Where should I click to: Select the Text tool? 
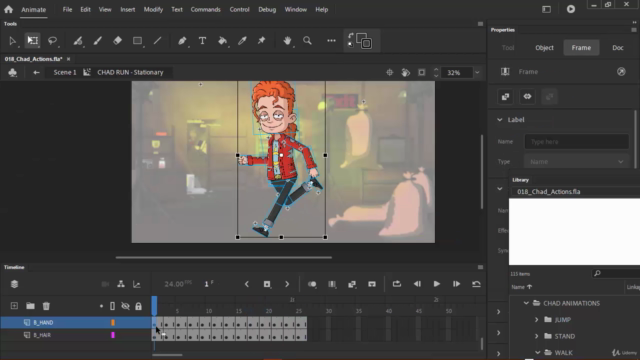(x=202, y=40)
